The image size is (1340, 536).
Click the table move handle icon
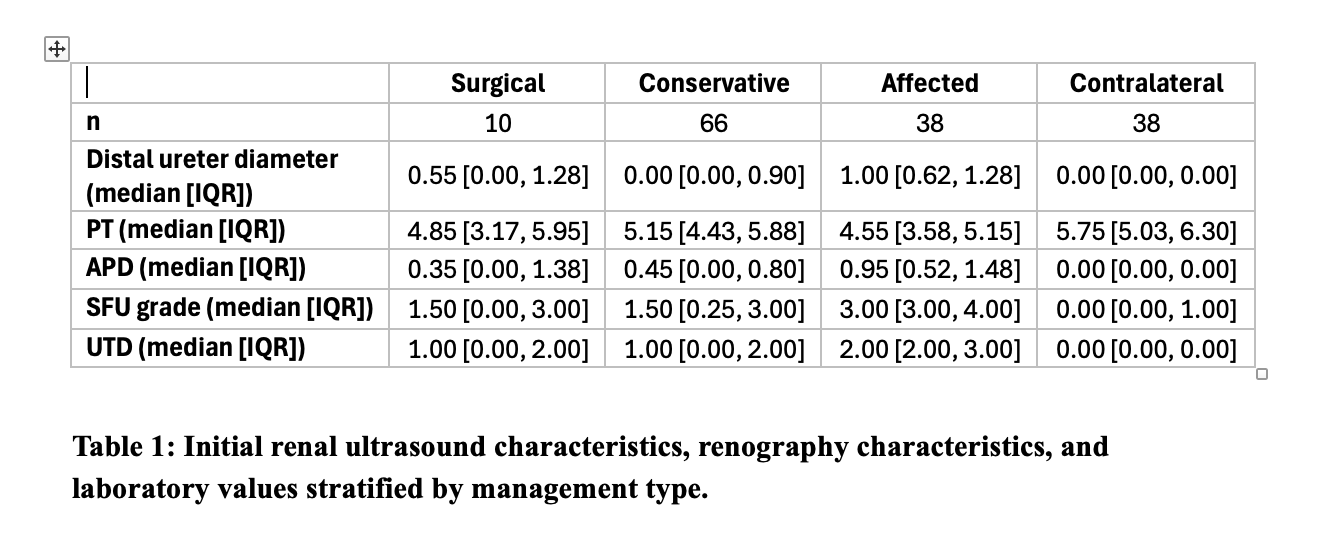pos(57,50)
